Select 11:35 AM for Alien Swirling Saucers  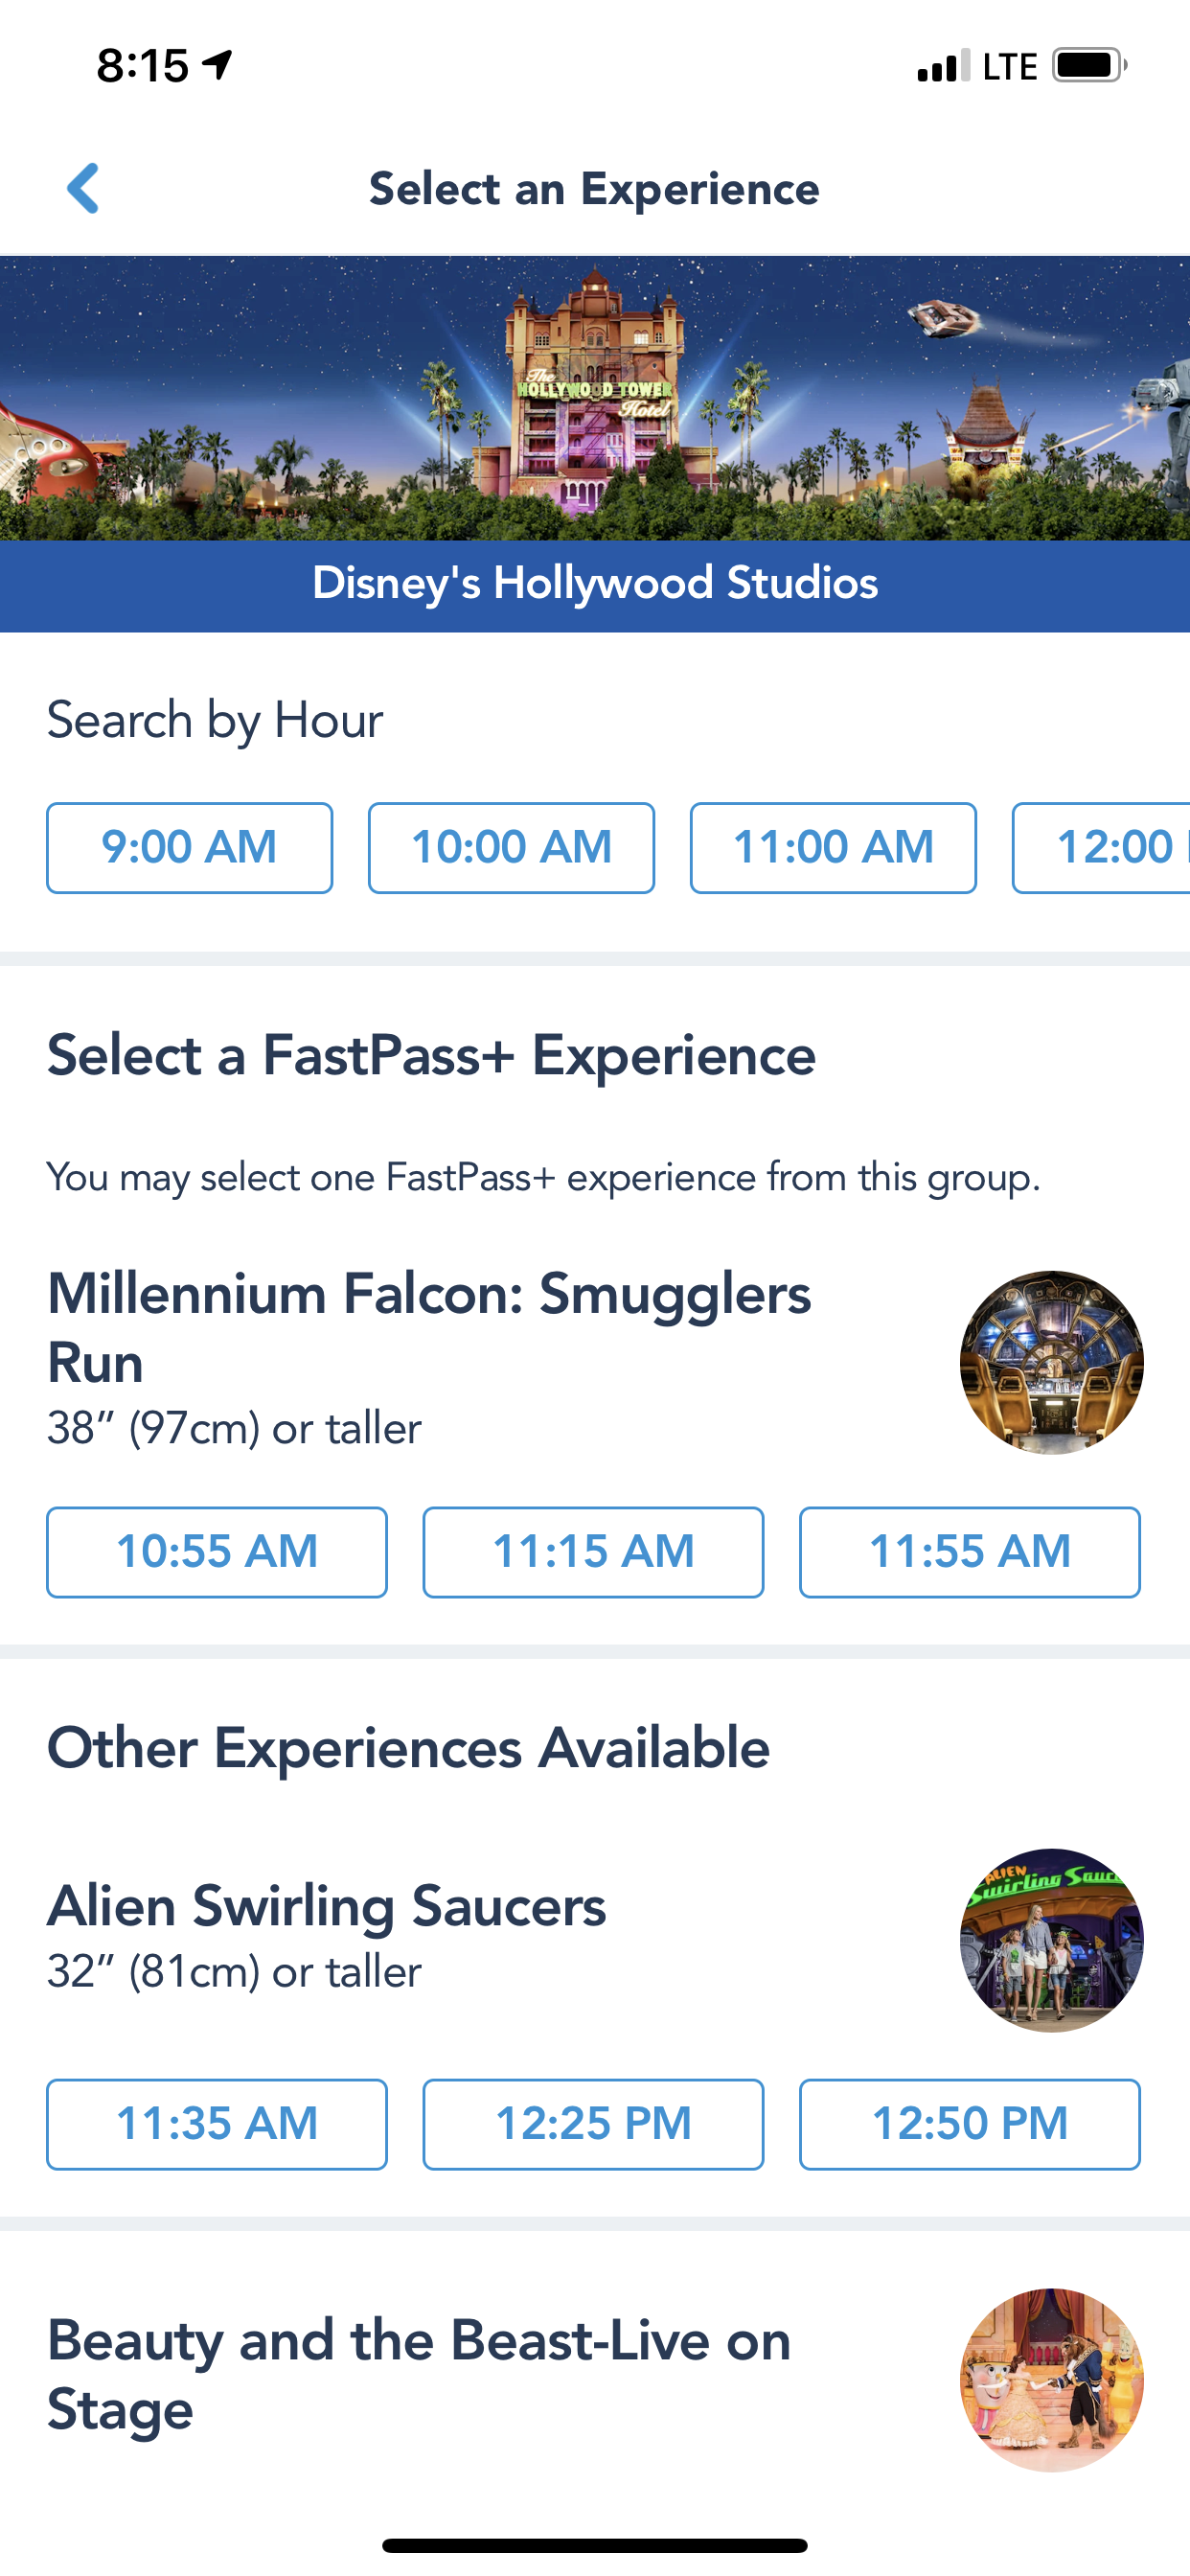(x=217, y=2123)
